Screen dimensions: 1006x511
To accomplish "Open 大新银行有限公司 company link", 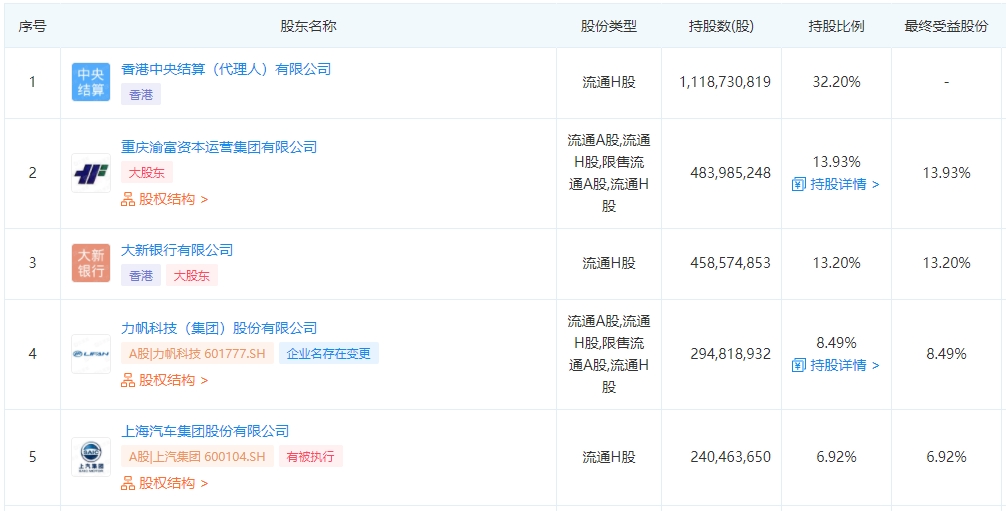I will [177, 250].
